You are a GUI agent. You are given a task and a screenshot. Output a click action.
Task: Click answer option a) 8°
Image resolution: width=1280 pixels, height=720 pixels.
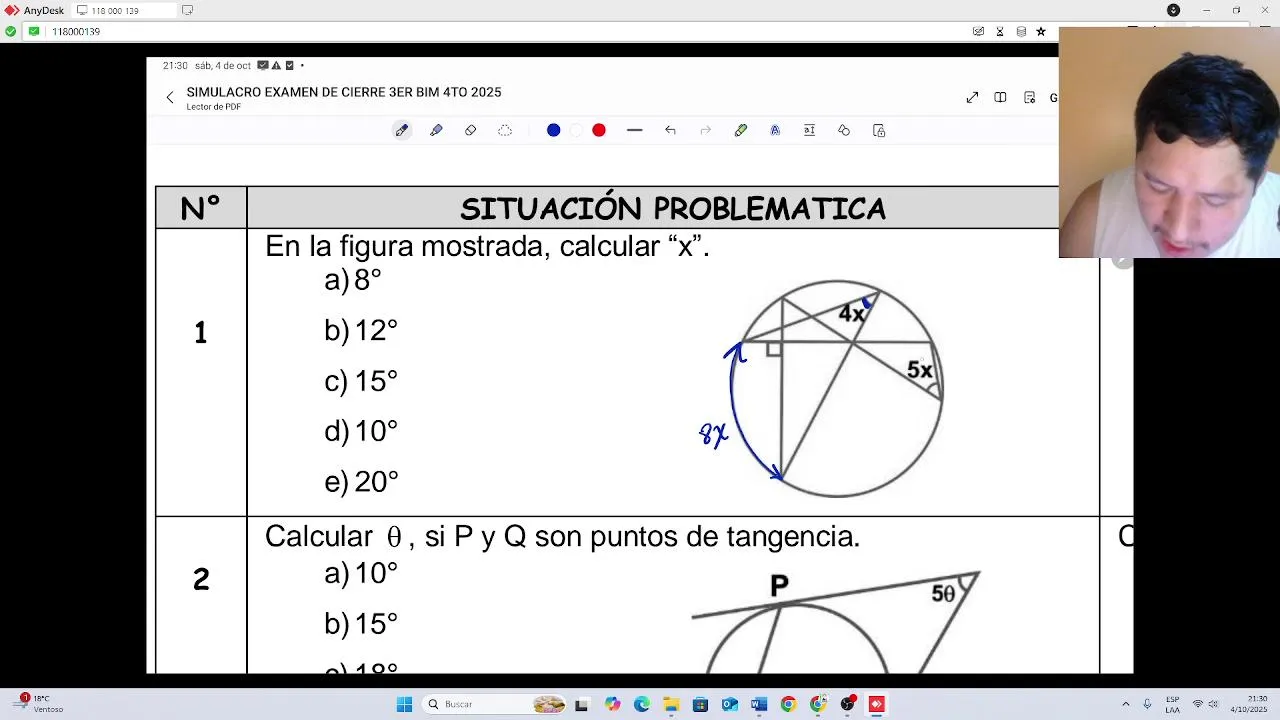353,280
